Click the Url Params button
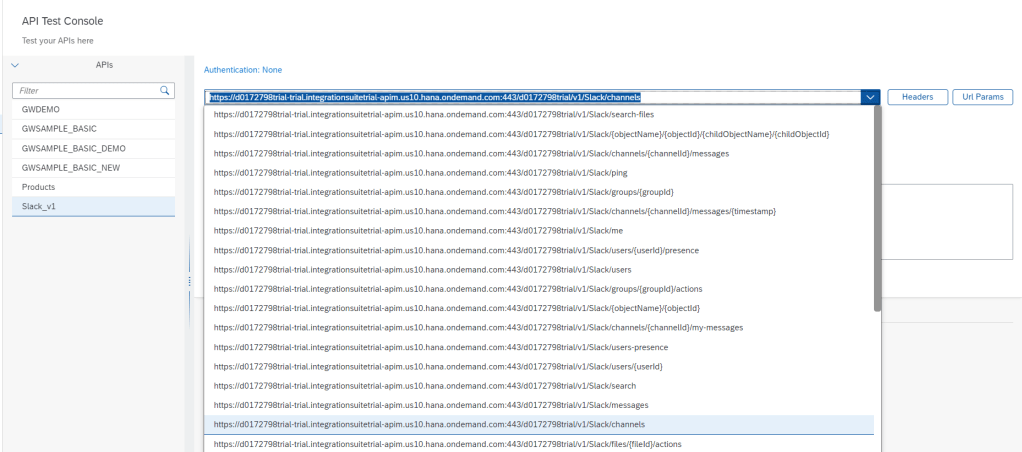This screenshot has height=452, width=1022. click(982, 97)
